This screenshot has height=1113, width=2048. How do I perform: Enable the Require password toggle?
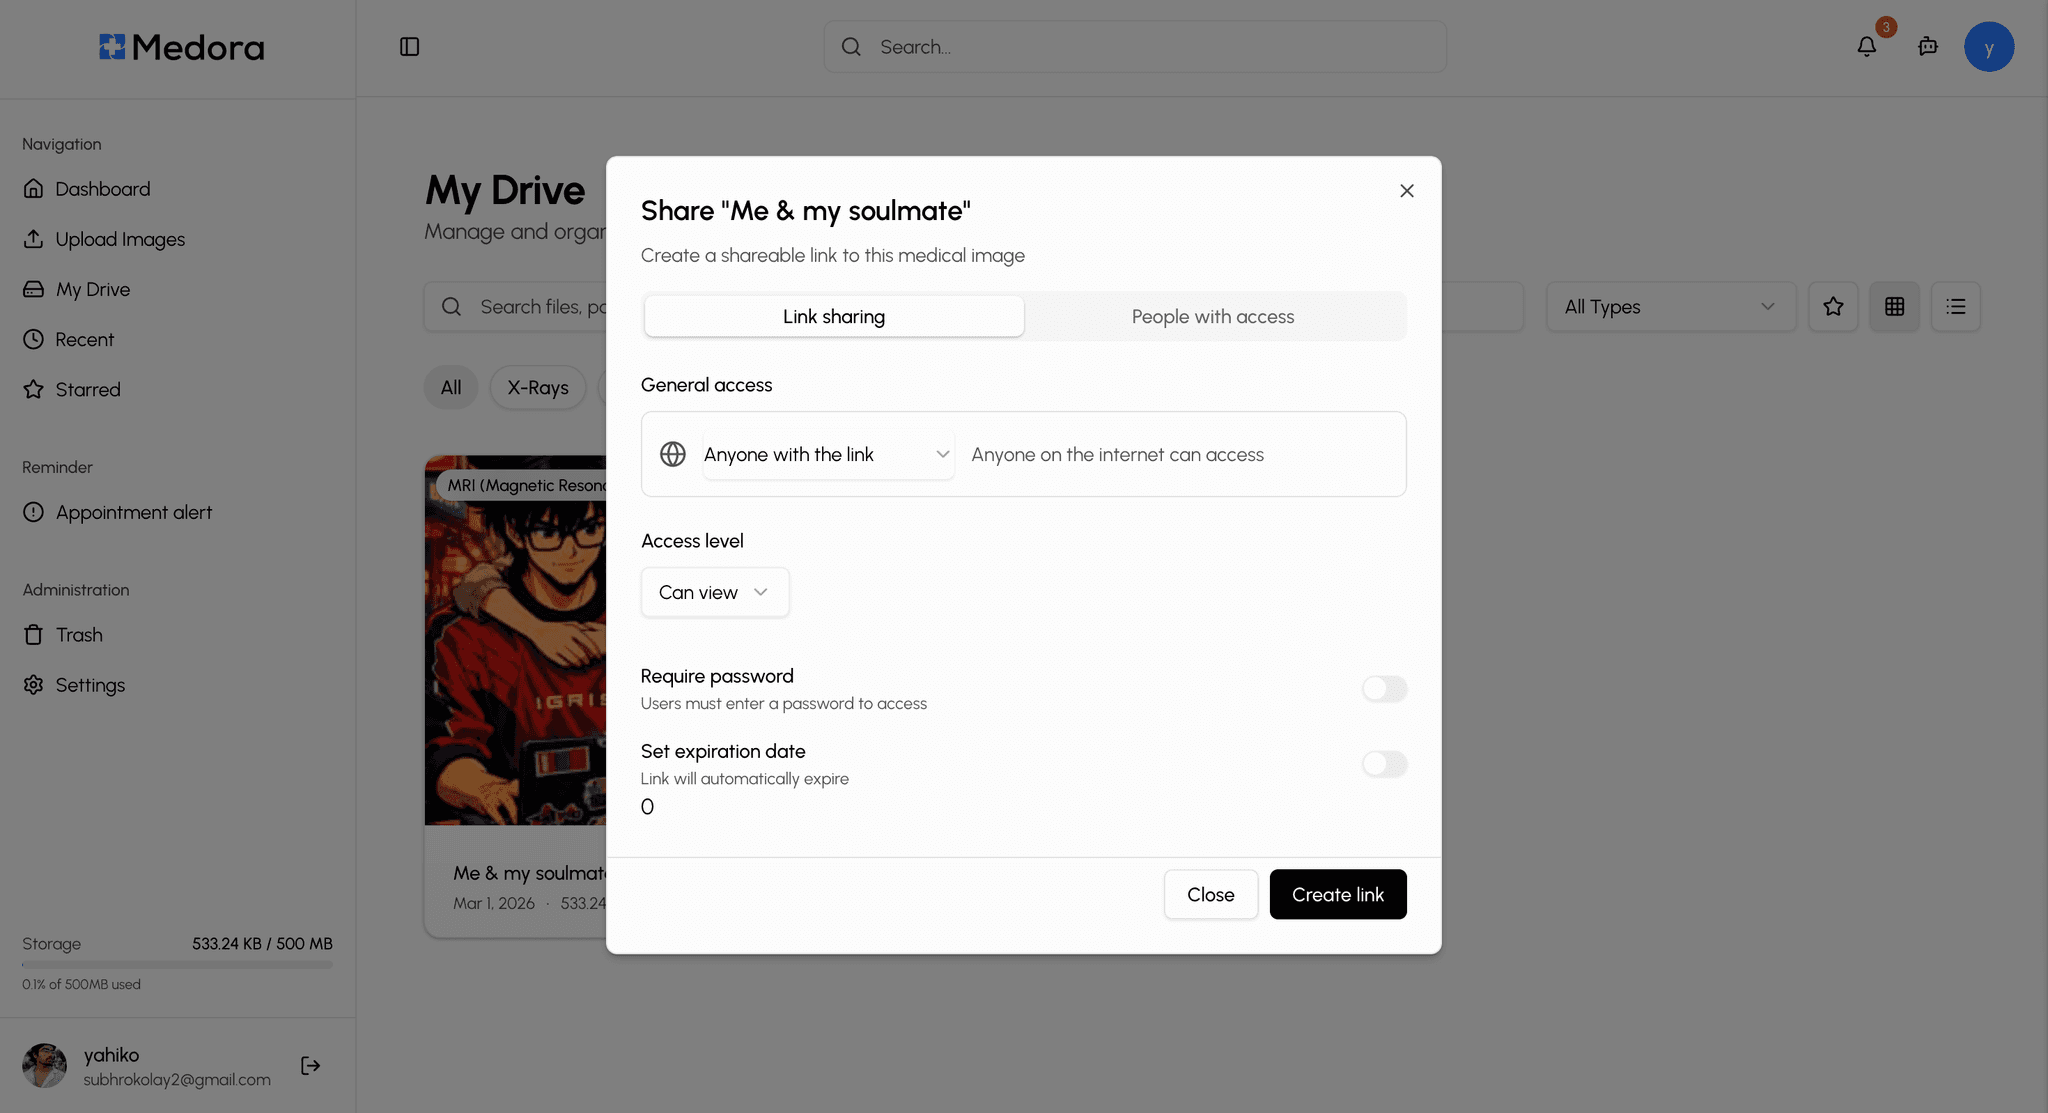point(1384,689)
